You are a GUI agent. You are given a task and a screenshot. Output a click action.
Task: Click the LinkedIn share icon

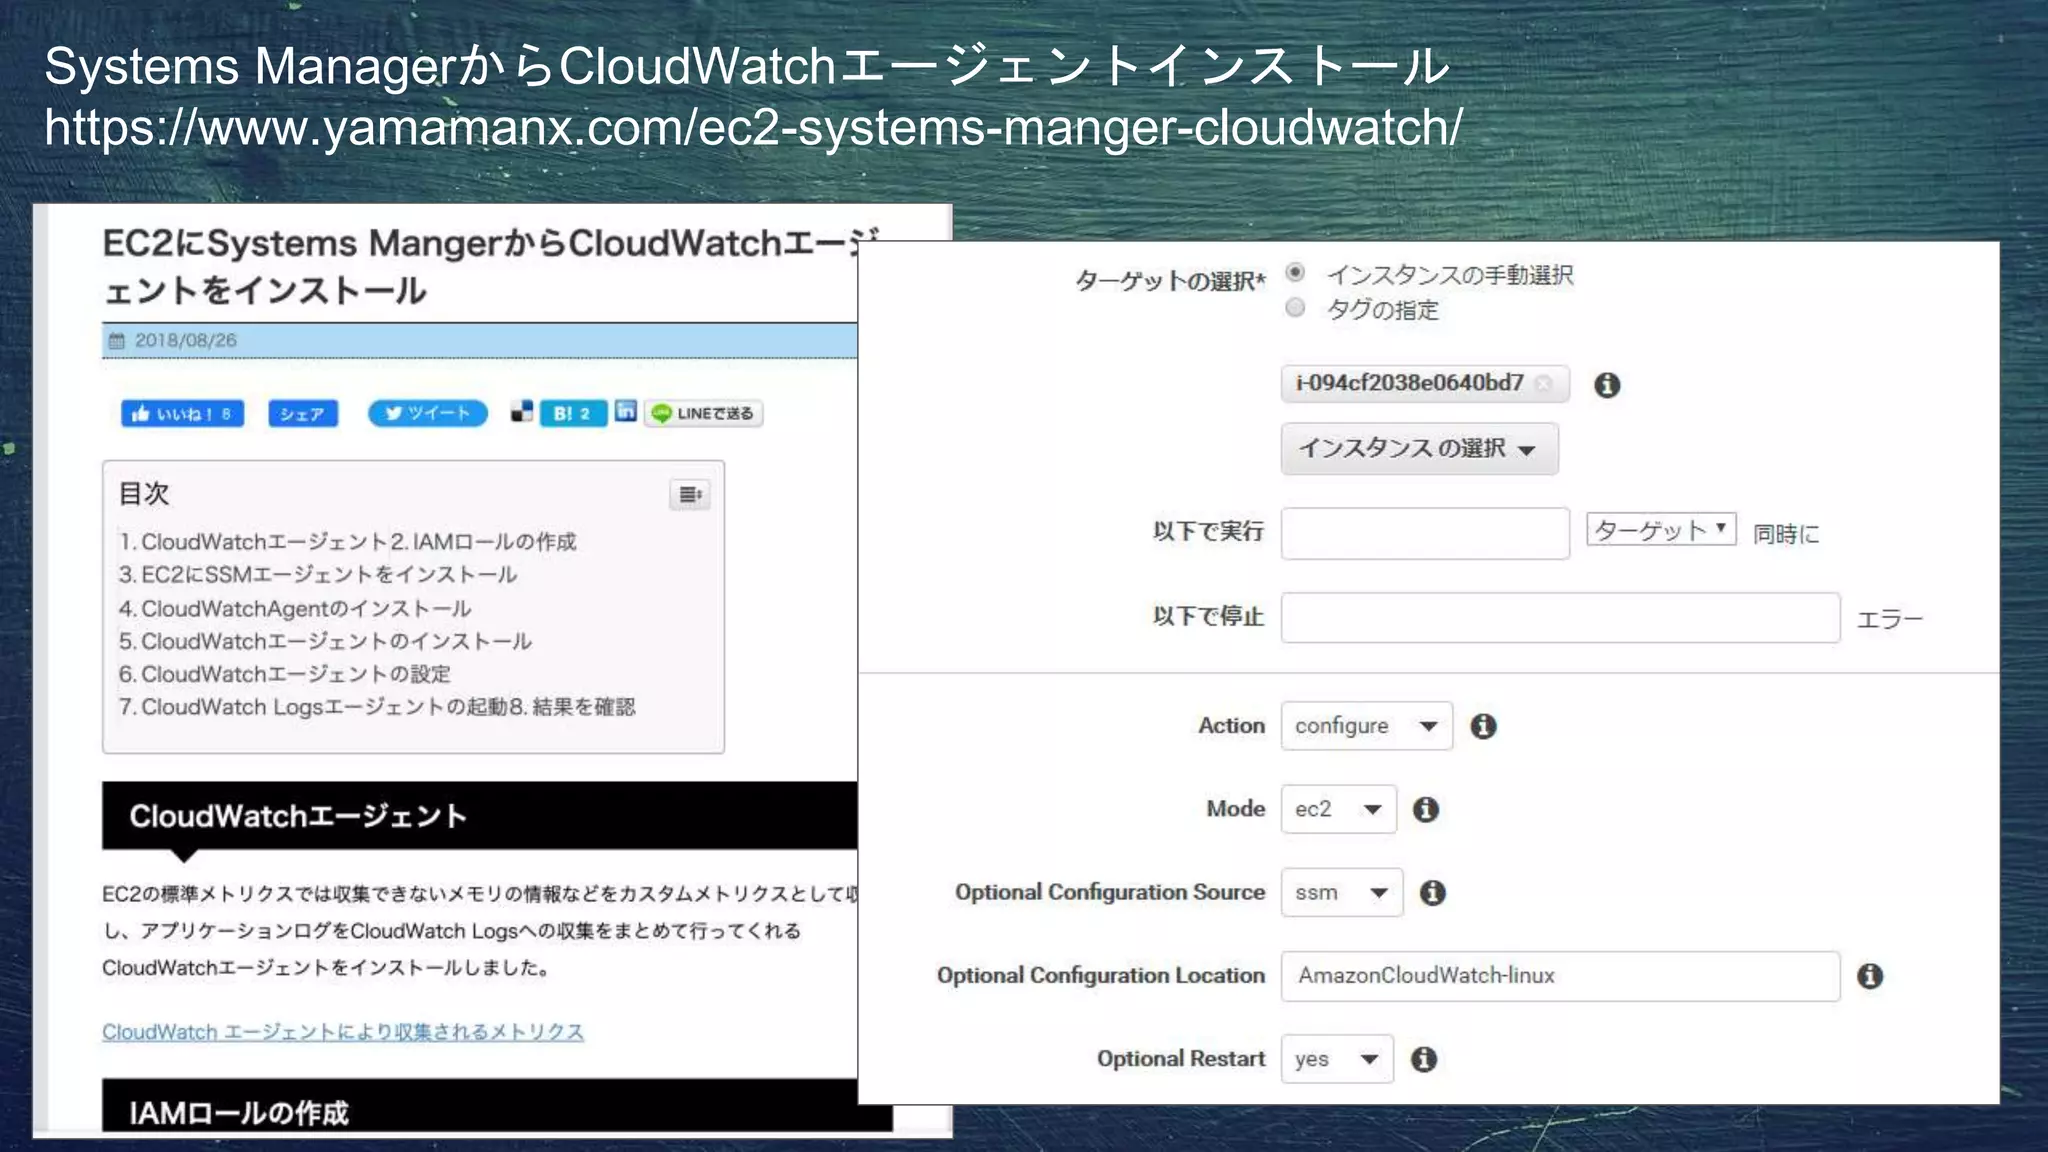625,411
